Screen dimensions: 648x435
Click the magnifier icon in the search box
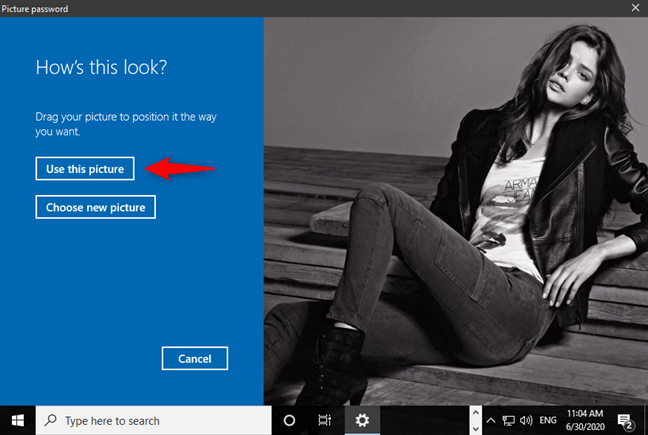50,420
